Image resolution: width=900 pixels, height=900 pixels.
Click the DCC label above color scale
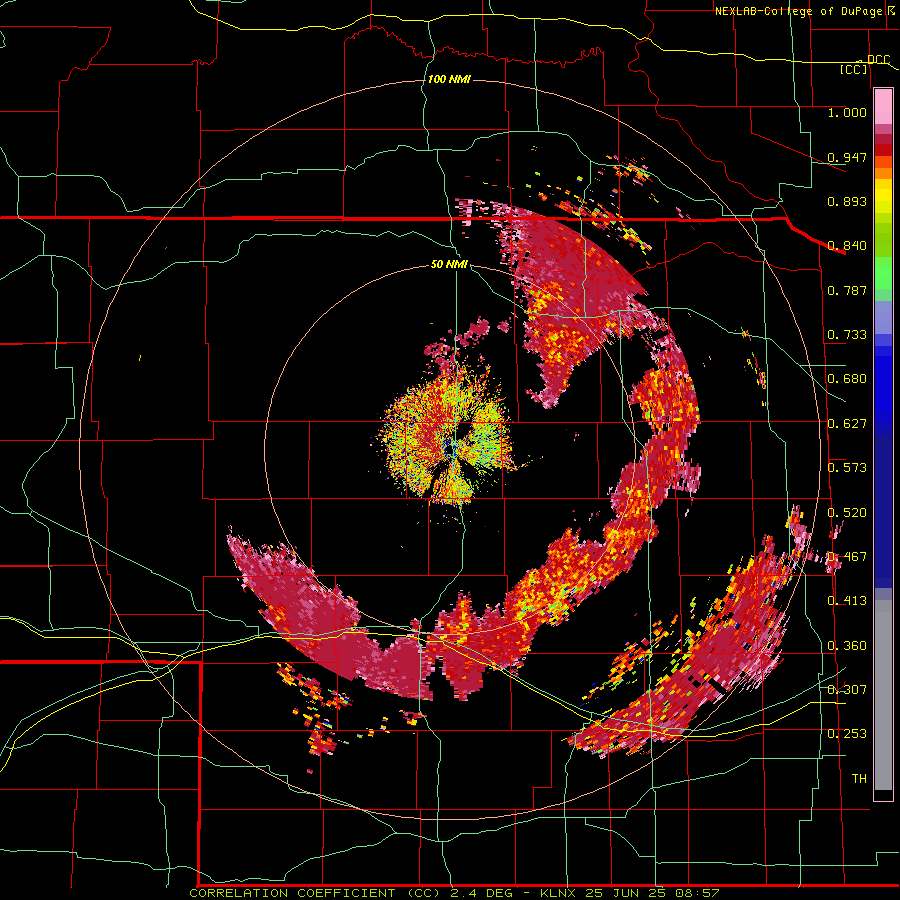pyautogui.click(x=878, y=59)
